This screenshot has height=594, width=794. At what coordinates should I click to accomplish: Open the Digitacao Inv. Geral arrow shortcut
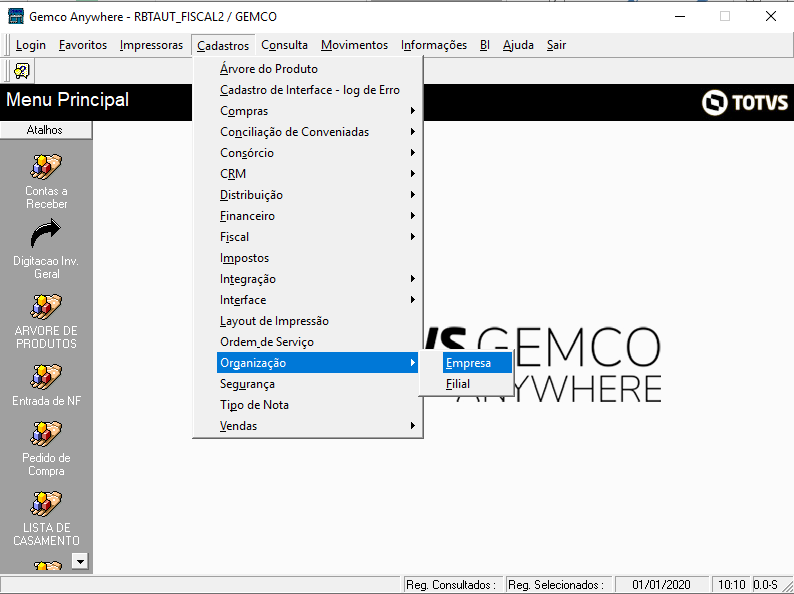[46, 233]
